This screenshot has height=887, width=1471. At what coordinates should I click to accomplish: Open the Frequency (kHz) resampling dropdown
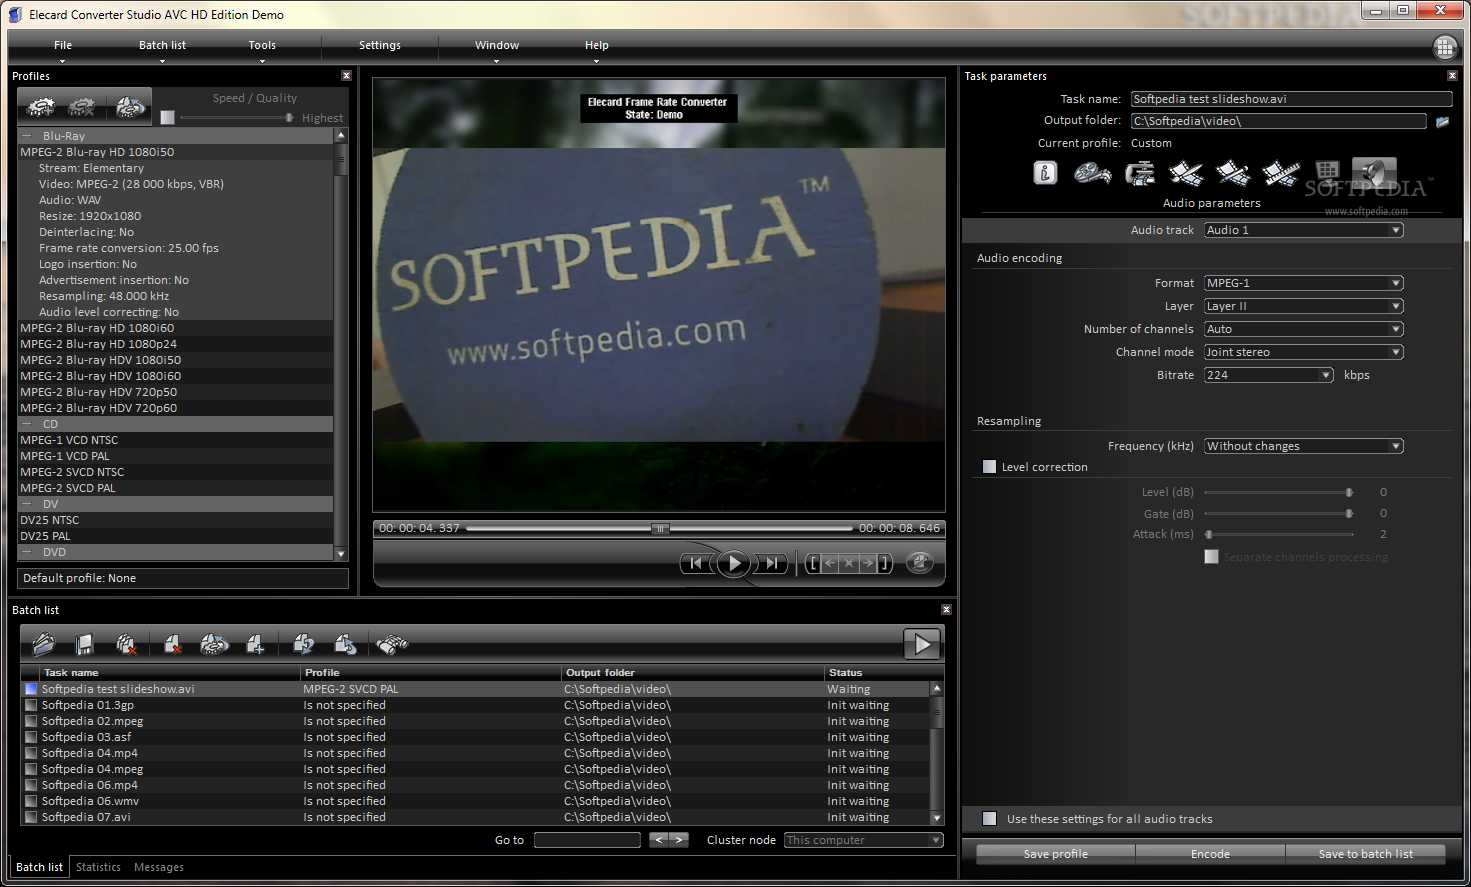(1303, 446)
